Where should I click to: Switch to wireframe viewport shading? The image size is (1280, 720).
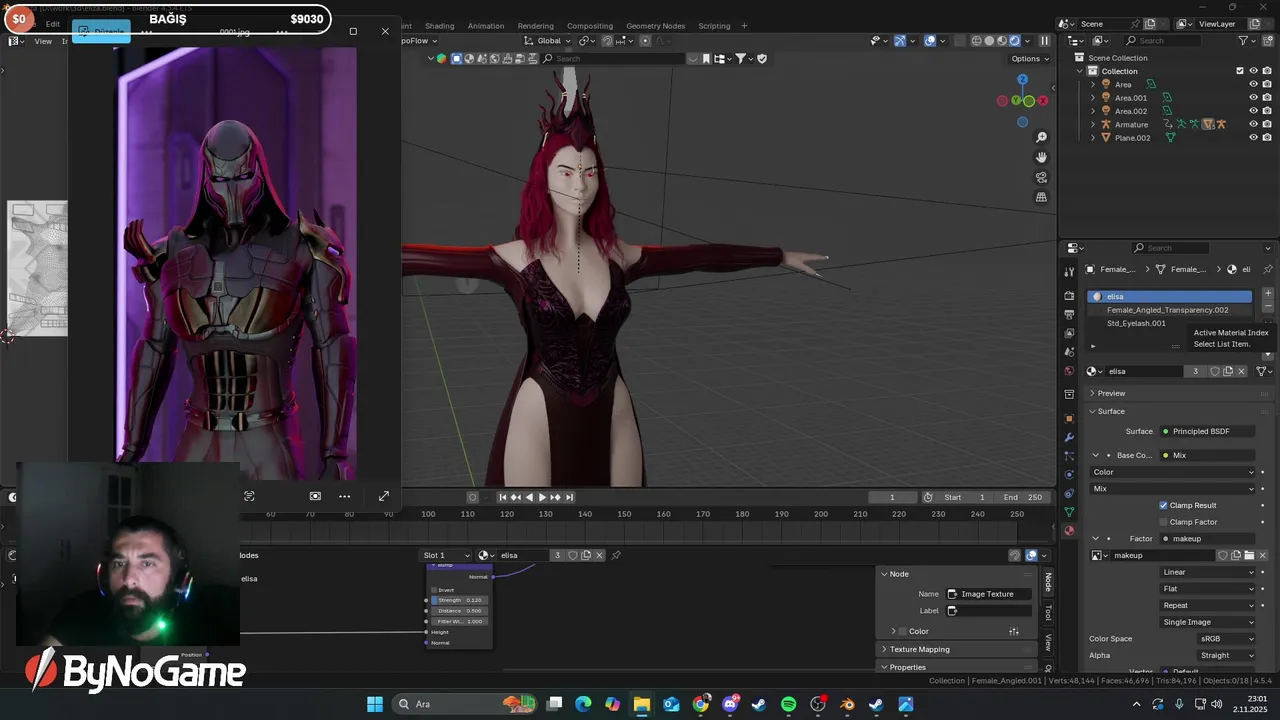pos(977,41)
